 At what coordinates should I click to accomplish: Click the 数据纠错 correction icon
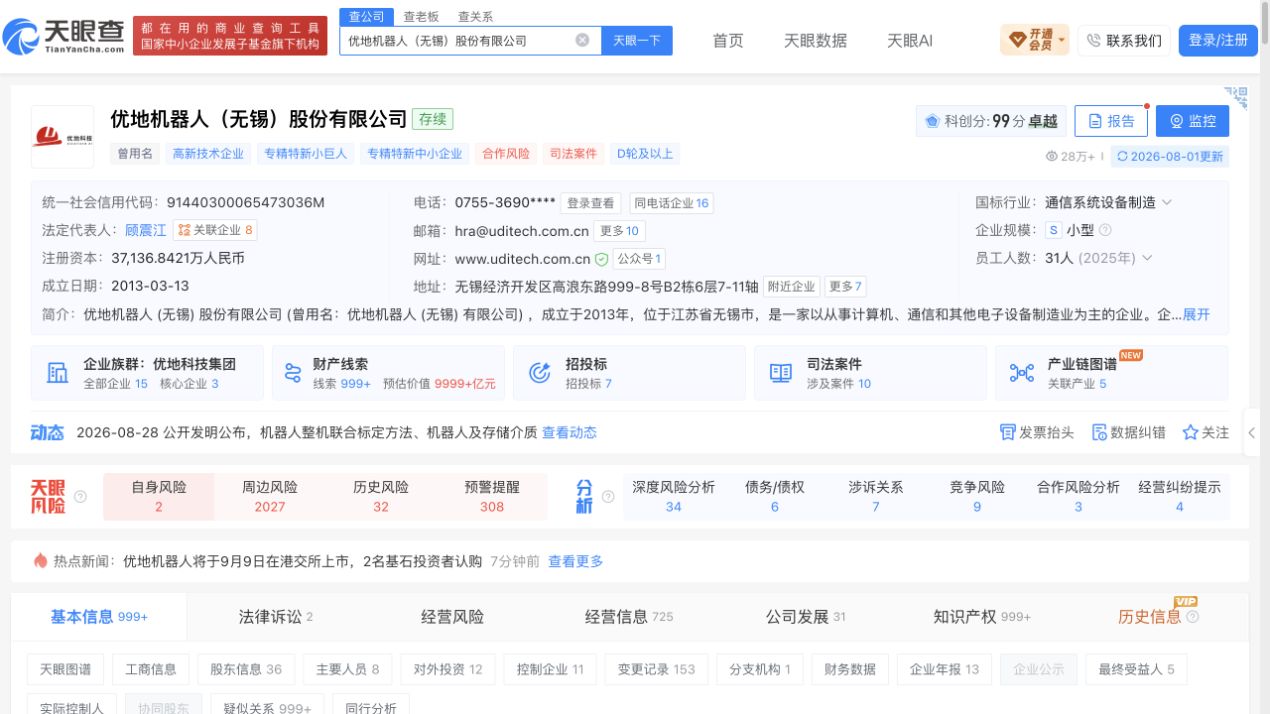(1099, 432)
